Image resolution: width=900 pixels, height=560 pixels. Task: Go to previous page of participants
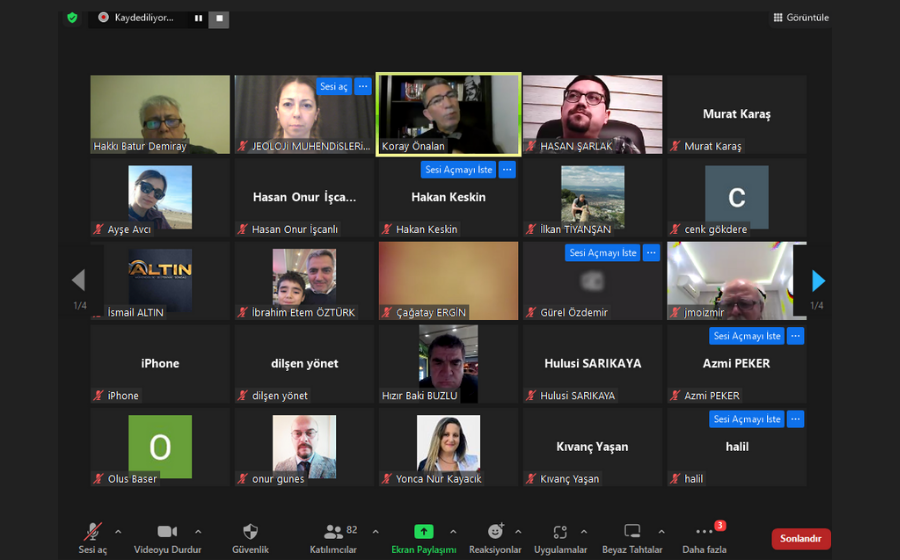tap(79, 281)
